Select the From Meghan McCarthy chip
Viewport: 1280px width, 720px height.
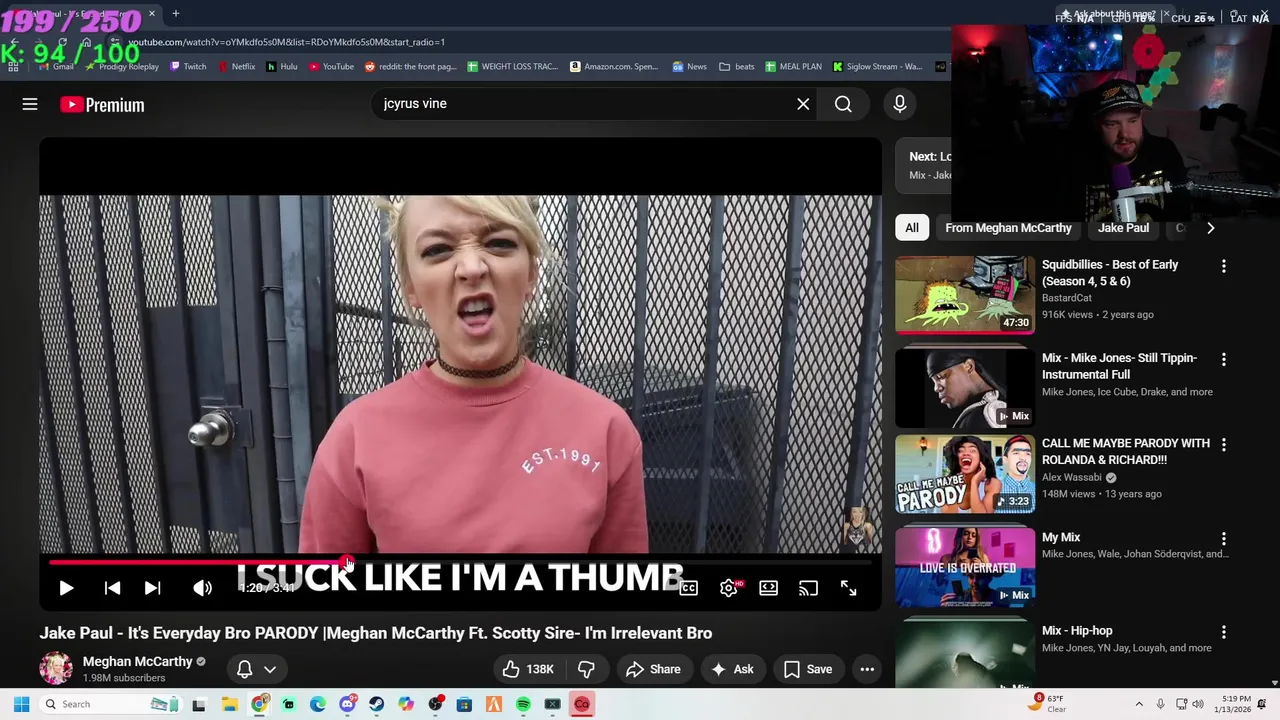pyautogui.click(x=1008, y=228)
